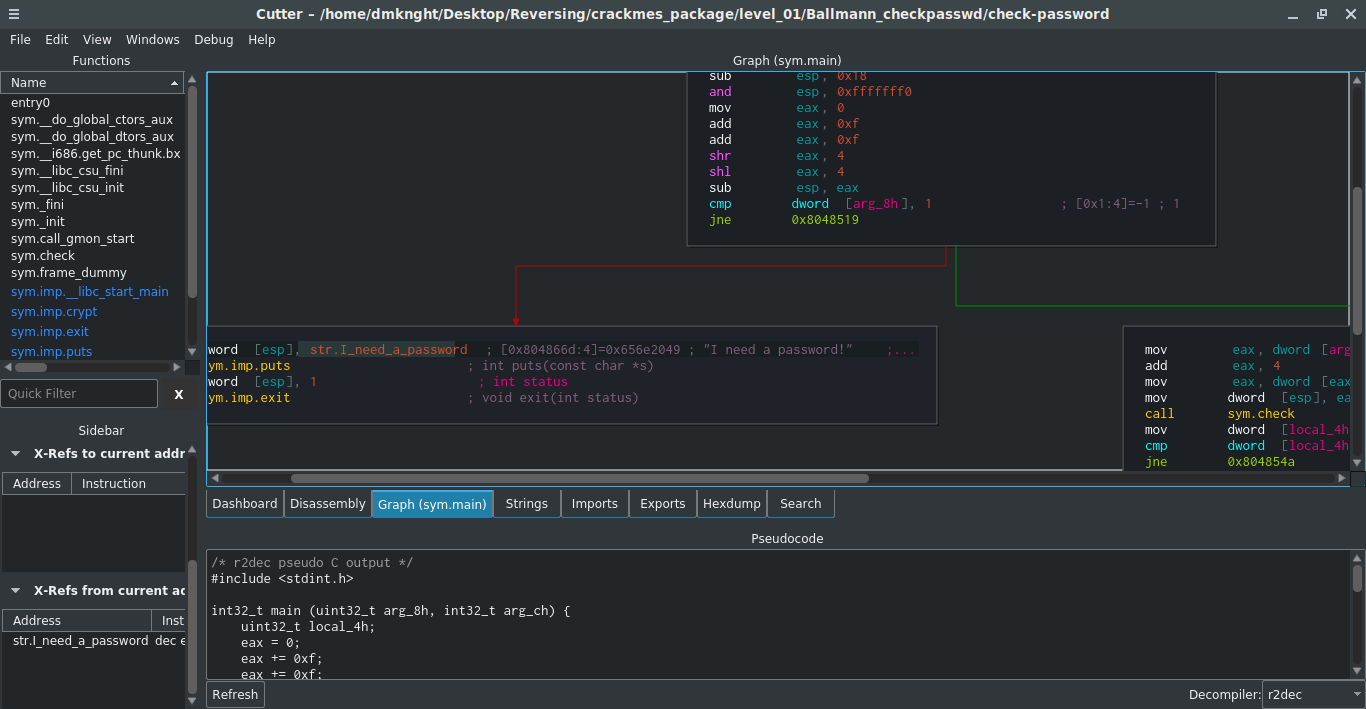The height and width of the screenshot is (709, 1366).
Task: Click the Refresh button for pseudocode
Action: tap(234, 694)
